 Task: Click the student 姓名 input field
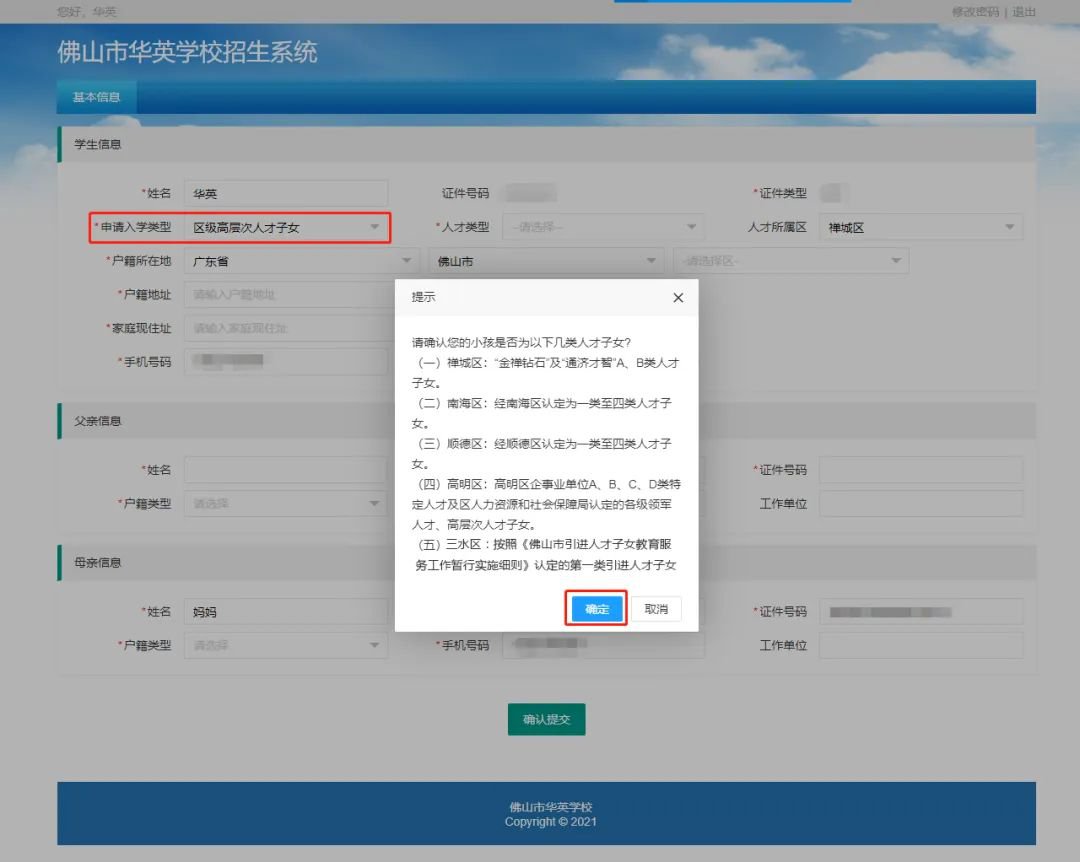pos(286,194)
